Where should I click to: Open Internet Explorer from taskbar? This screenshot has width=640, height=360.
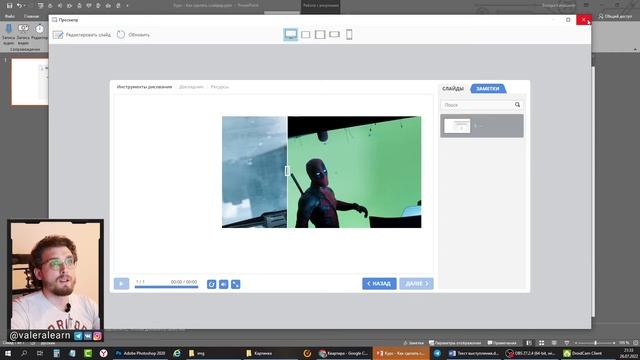177,353
